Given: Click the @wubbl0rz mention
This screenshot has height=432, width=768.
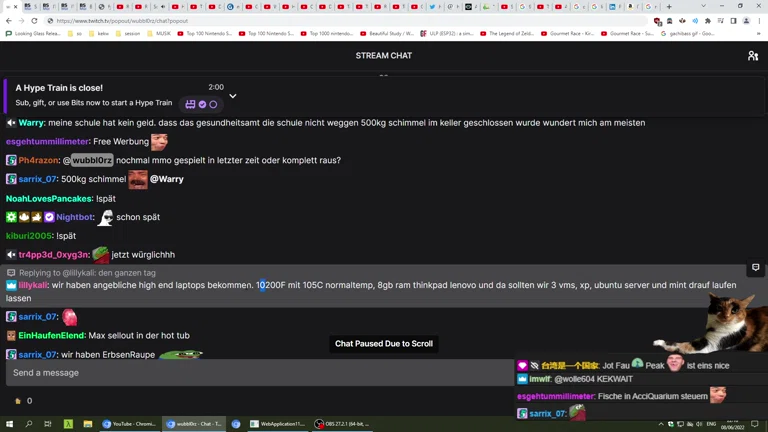Looking at the screenshot, I should (91, 161).
